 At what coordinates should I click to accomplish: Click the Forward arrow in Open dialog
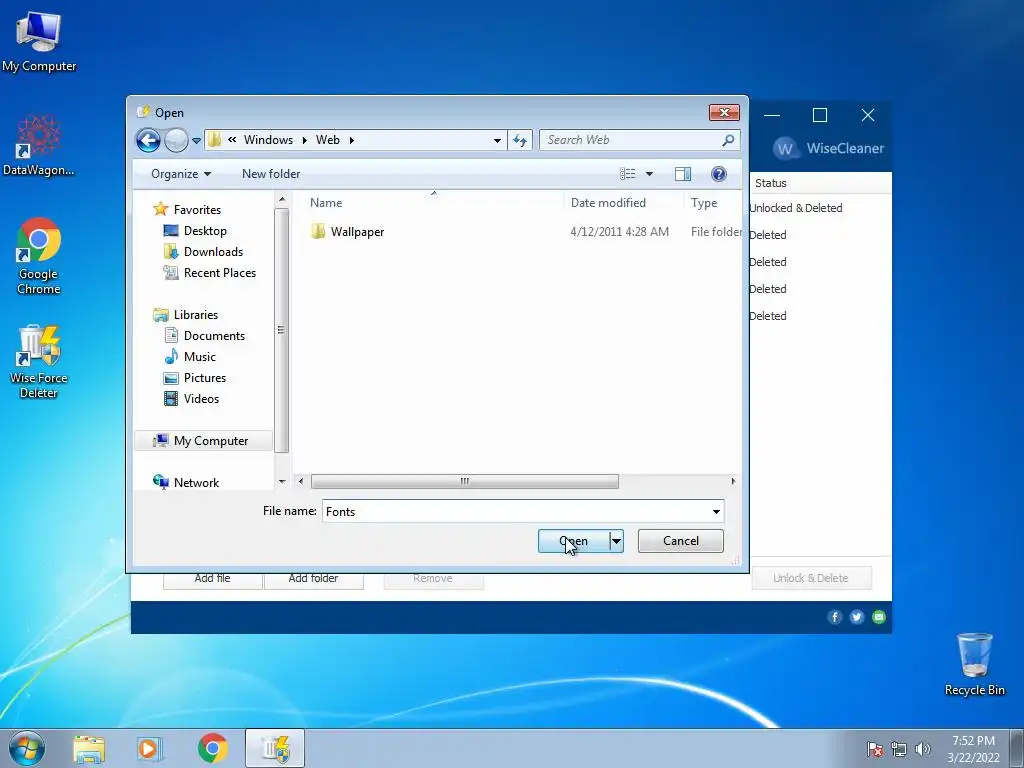[176, 140]
